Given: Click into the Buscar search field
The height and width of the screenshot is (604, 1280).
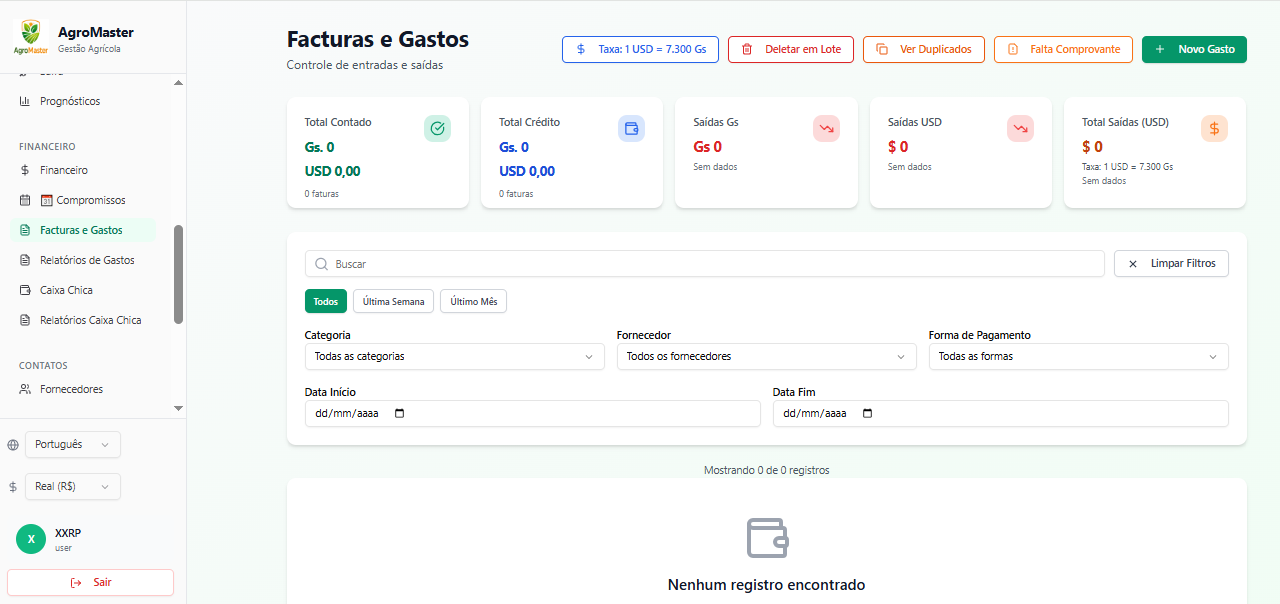Looking at the screenshot, I should (704, 264).
